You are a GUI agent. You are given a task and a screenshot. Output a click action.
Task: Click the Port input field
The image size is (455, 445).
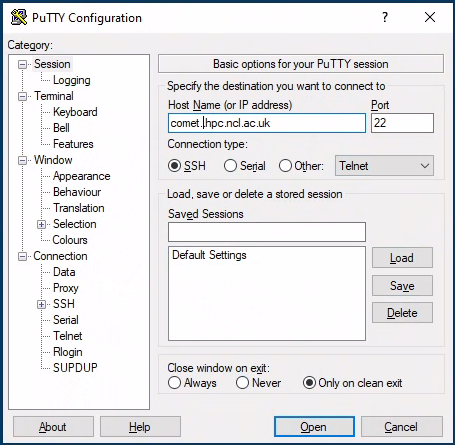pyautogui.click(x=402, y=123)
